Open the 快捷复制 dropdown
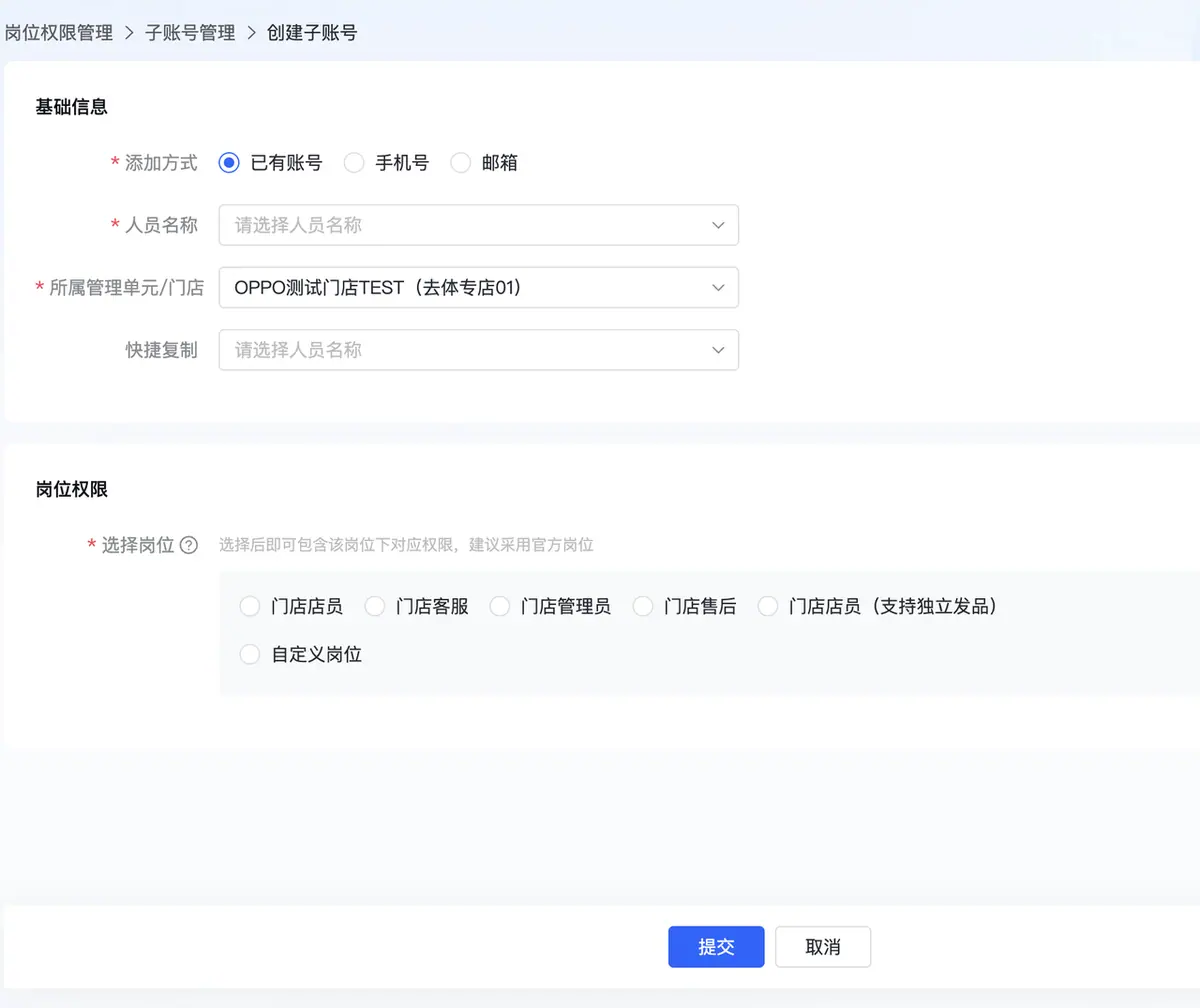This screenshot has height=1008, width=1200. point(479,350)
